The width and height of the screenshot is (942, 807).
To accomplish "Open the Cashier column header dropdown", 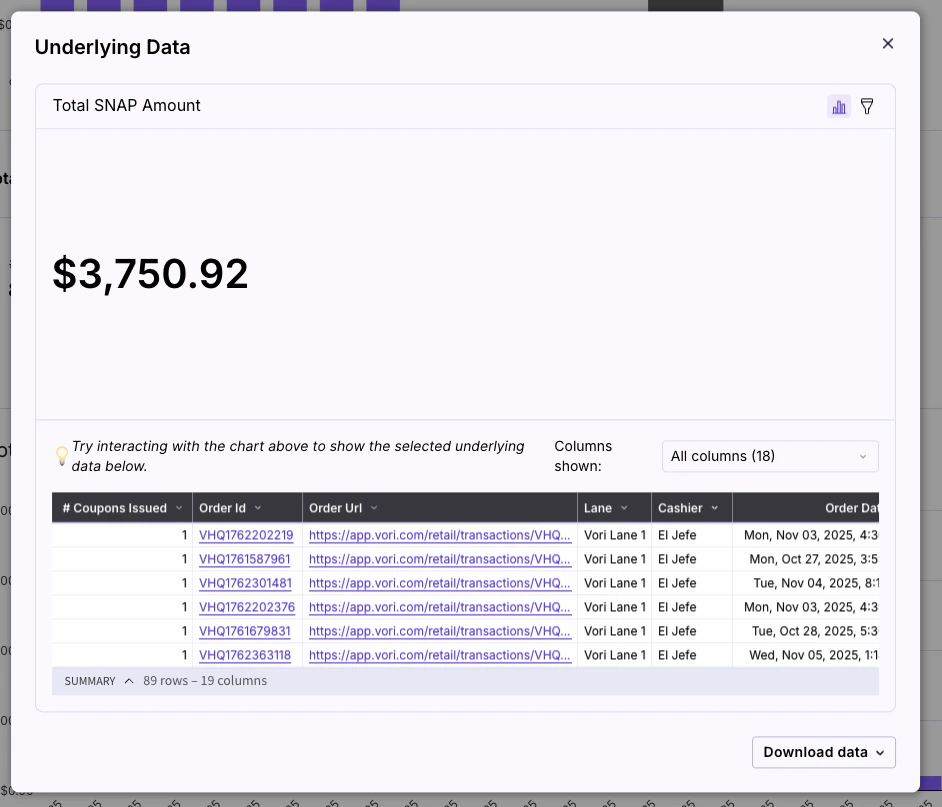I will pos(714,507).
